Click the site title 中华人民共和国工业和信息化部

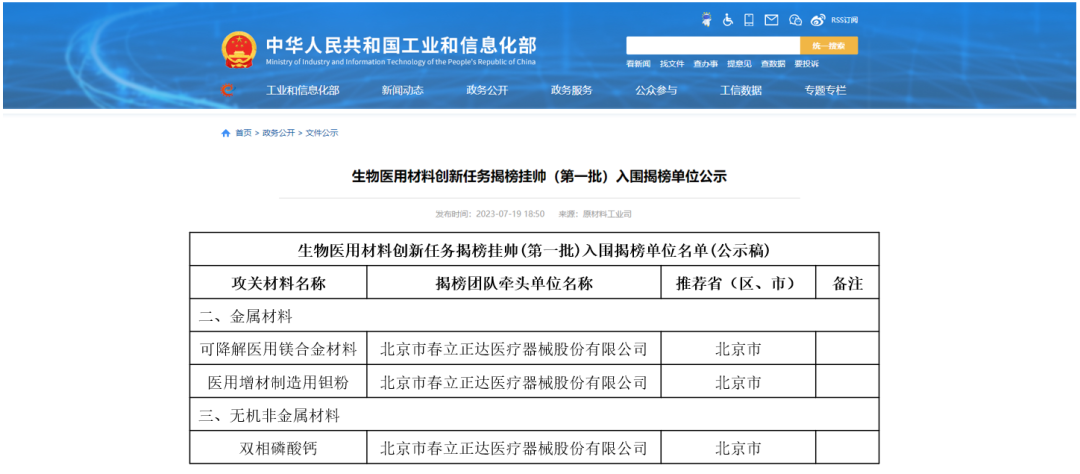click(x=401, y=45)
